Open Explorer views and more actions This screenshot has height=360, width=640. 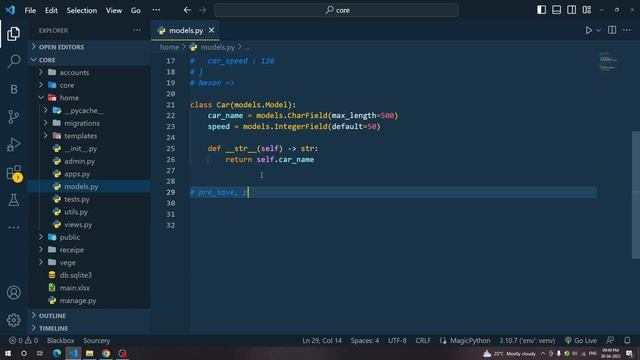pyautogui.click(x=137, y=30)
